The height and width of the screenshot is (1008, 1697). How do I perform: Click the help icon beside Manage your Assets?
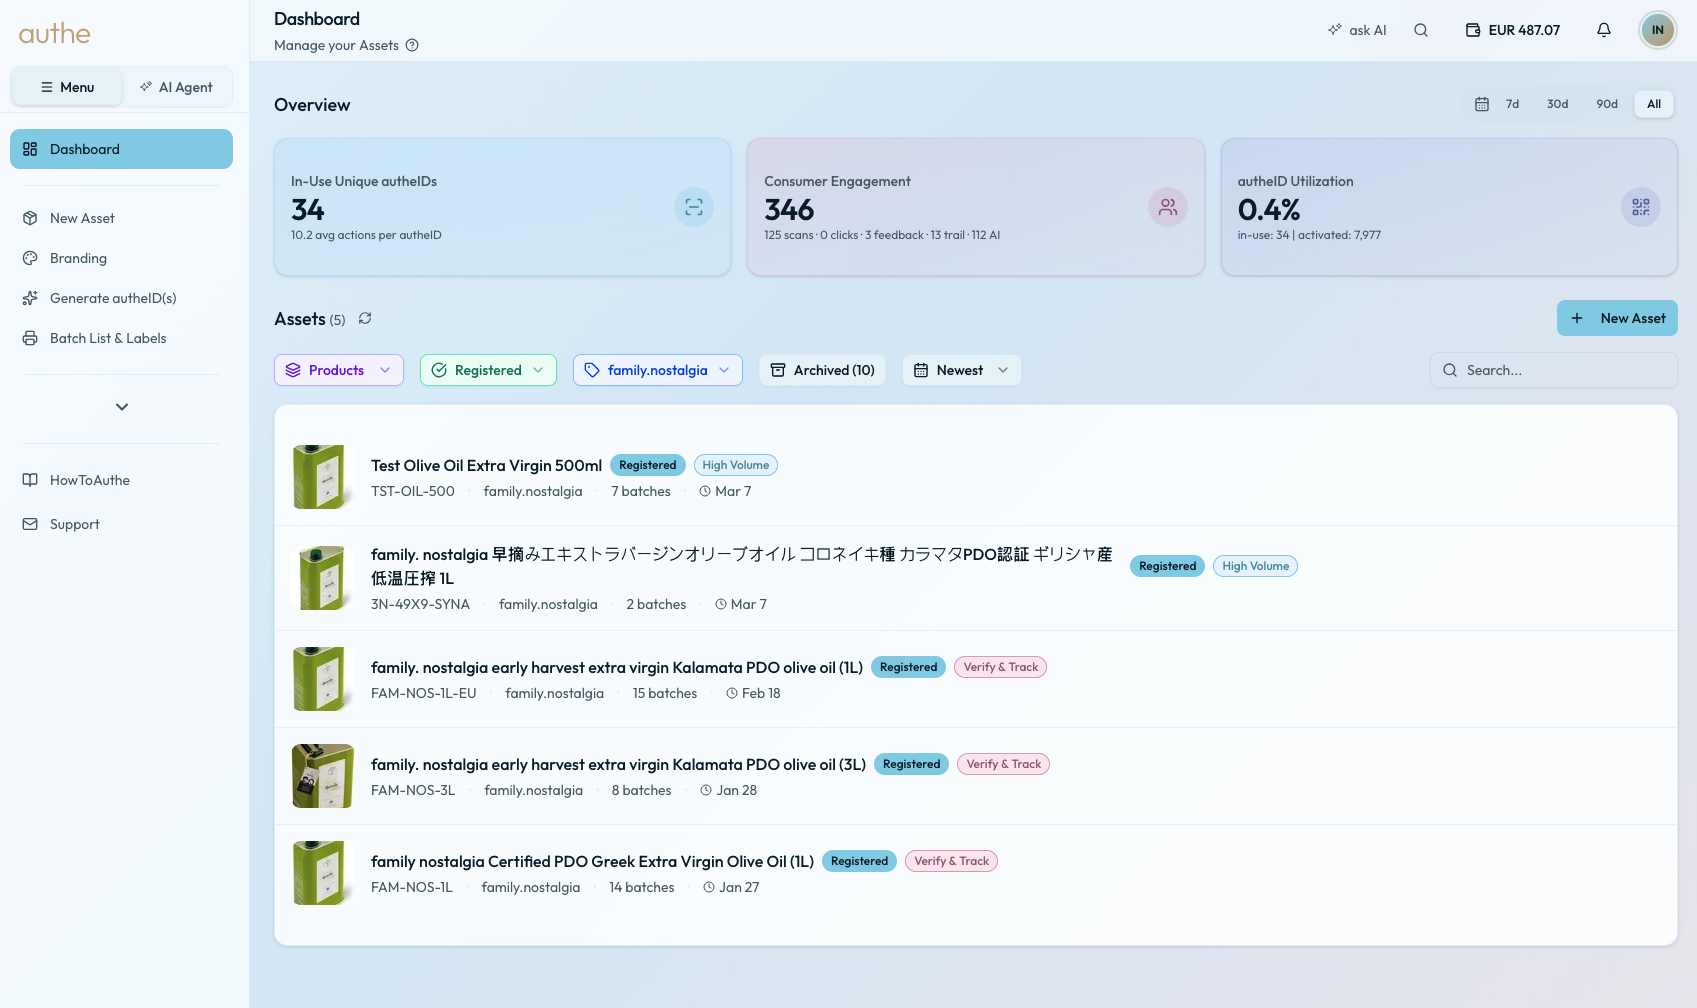[x=412, y=45]
